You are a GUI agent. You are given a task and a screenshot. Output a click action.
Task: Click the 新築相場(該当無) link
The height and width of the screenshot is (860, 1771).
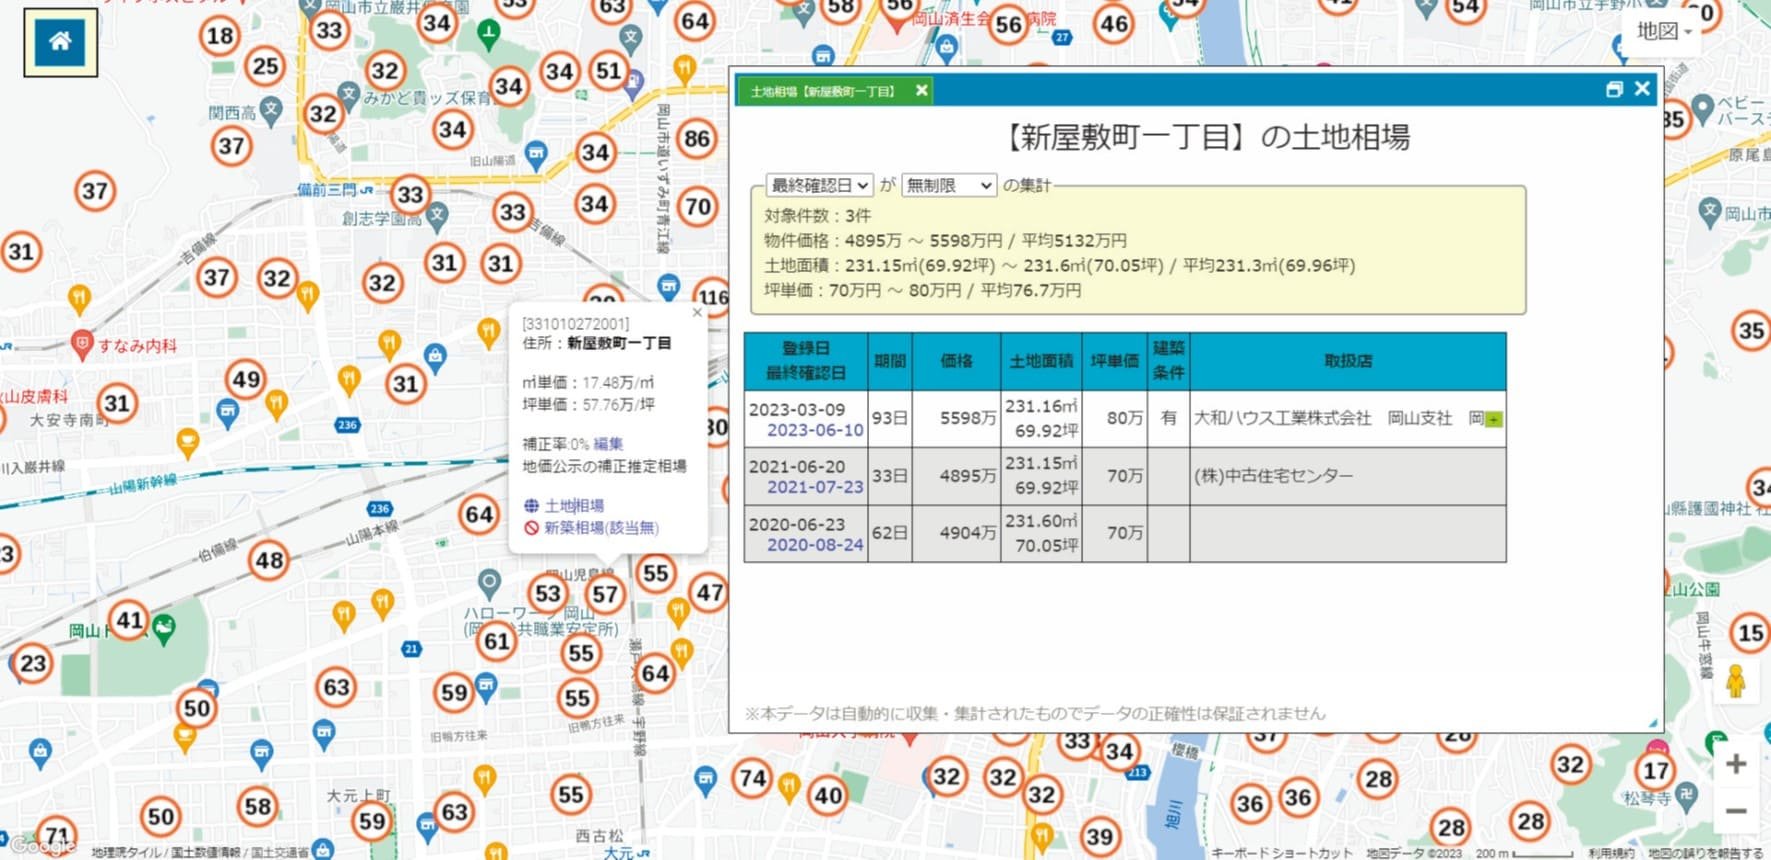click(600, 528)
